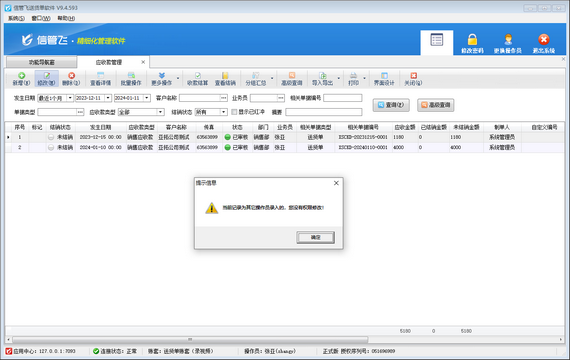The image size is (570, 360).
Task: Click the horizontal scrollbar at the bottom
Action: tap(190, 339)
